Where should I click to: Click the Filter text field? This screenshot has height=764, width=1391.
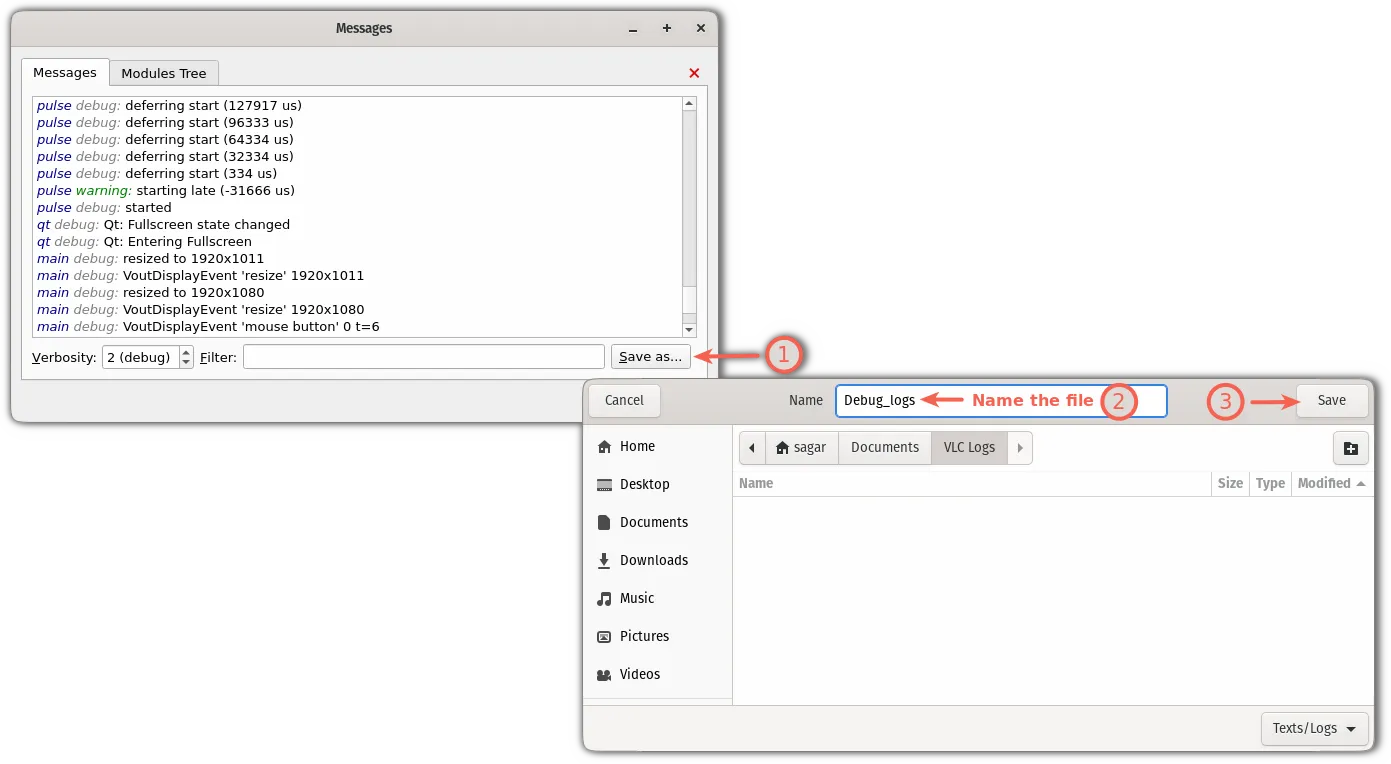423,357
